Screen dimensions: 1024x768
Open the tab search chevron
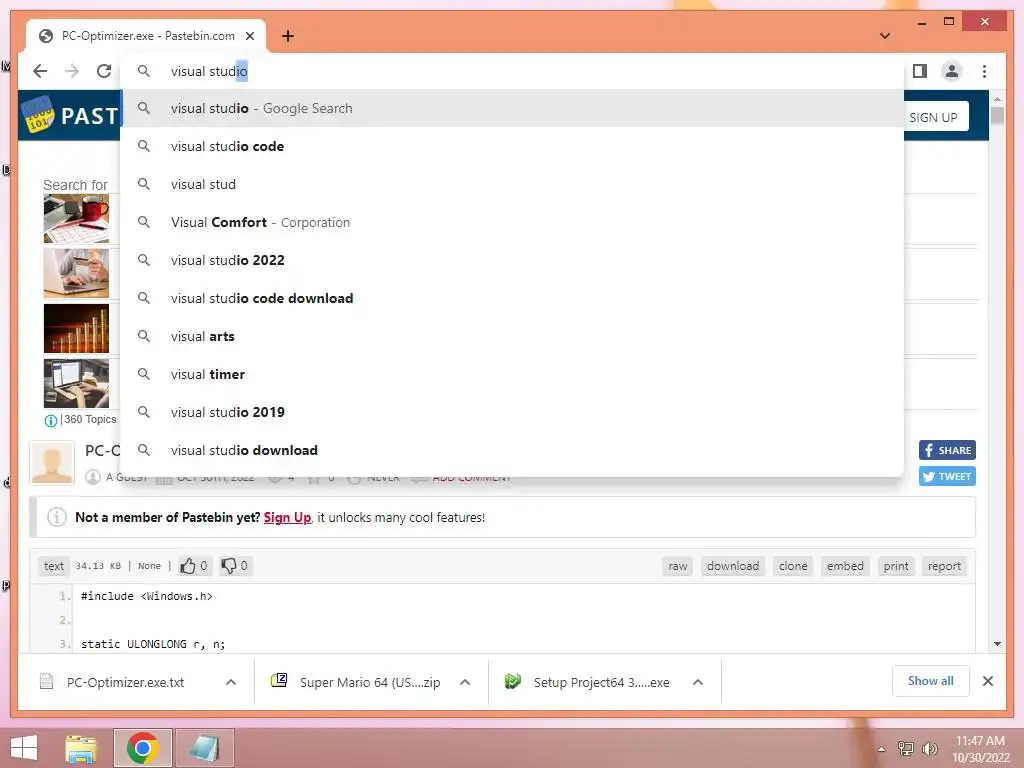point(885,36)
